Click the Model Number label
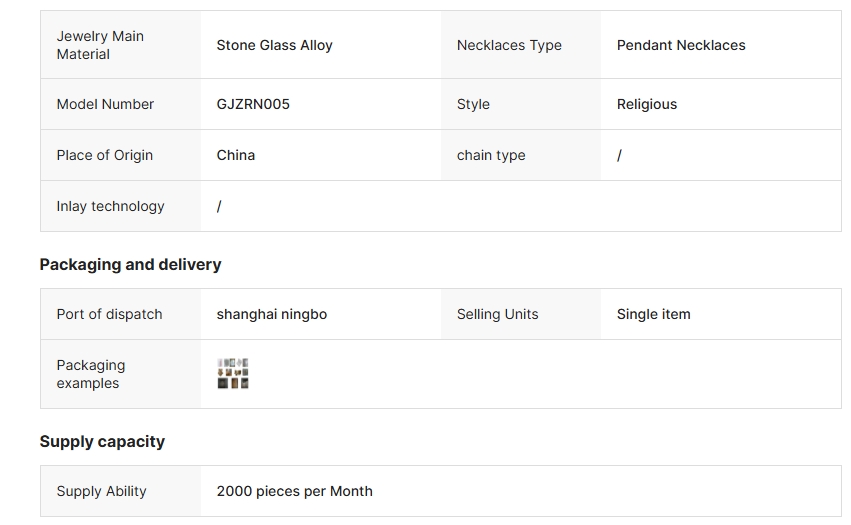The height and width of the screenshot is (525, 851). [x=105, y=104]
